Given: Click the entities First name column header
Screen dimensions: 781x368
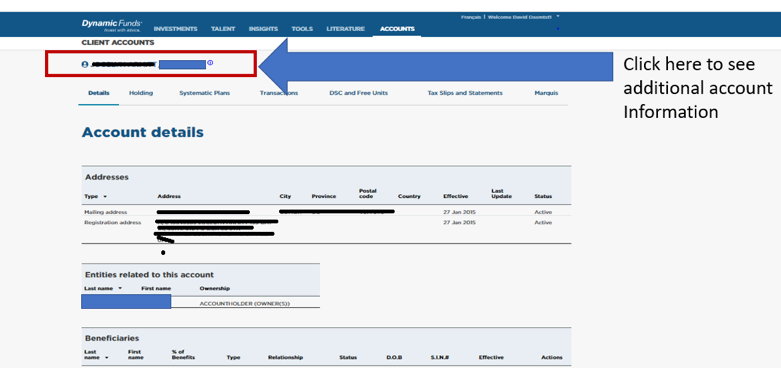Looking at the screenshot, I should pos(156,289).
